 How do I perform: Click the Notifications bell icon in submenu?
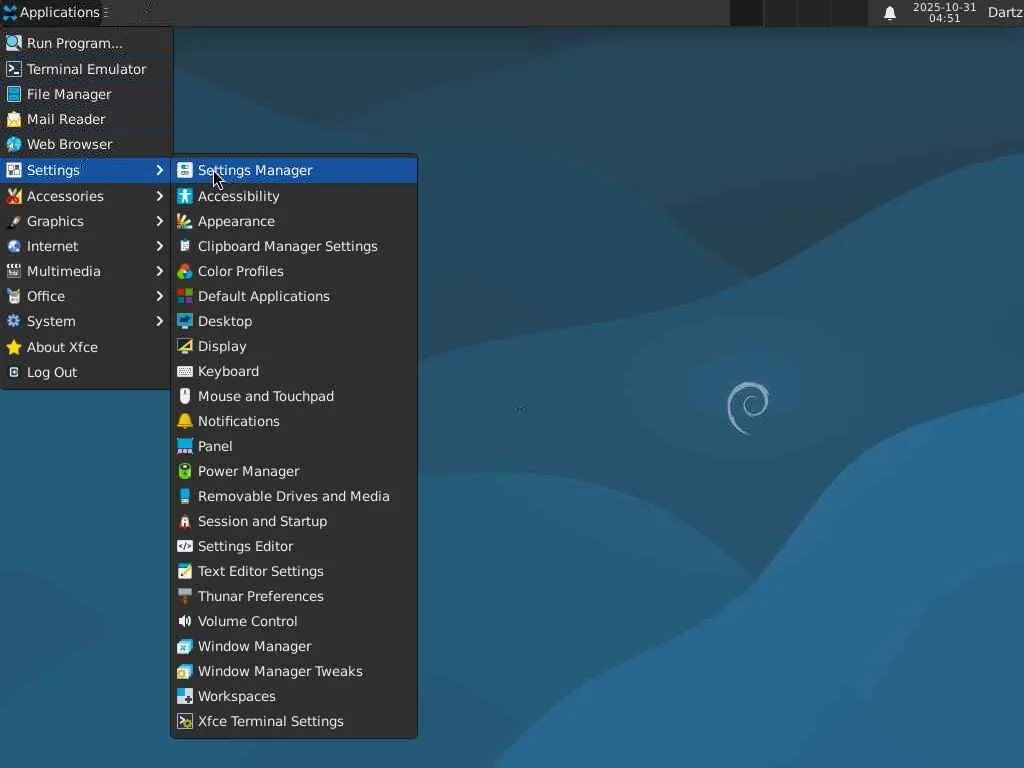click(x=185, y=421)
